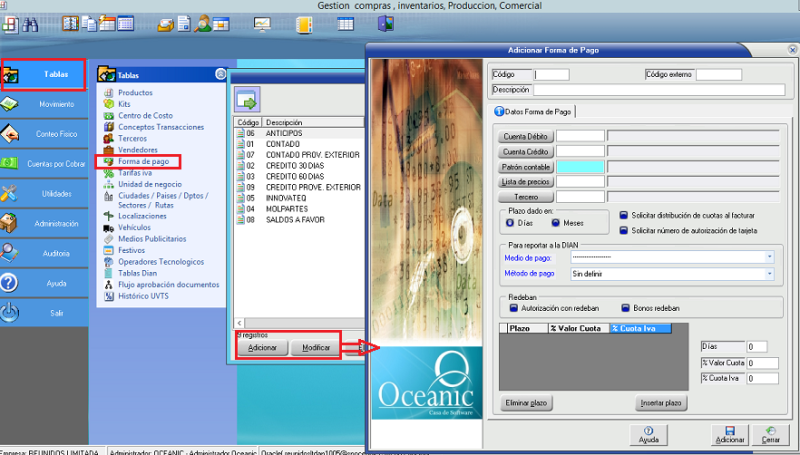Click the binoculars search icon in toolbar

[x=29, y=23]
